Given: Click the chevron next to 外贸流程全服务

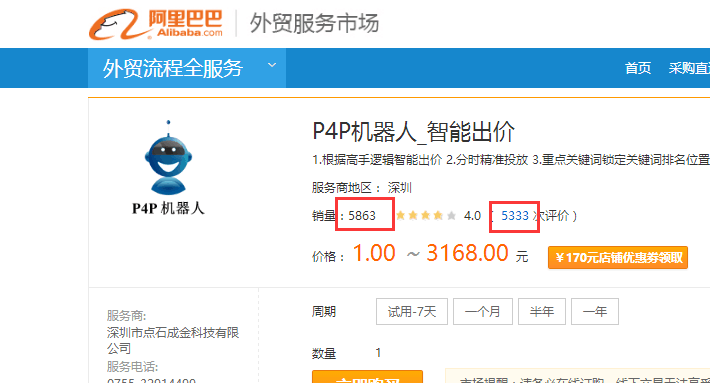Looking at the screenshot, I should pyautogui.click(x=272, y=65).
